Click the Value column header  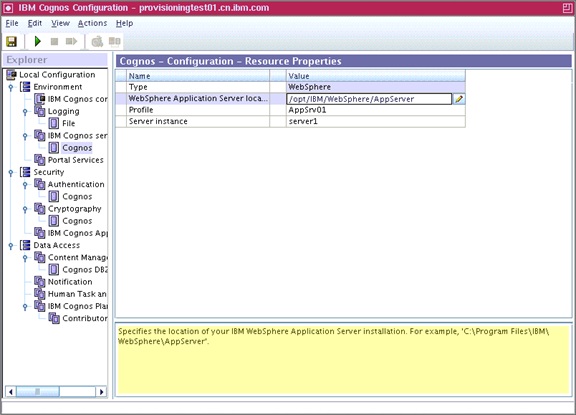coord(375,76)
